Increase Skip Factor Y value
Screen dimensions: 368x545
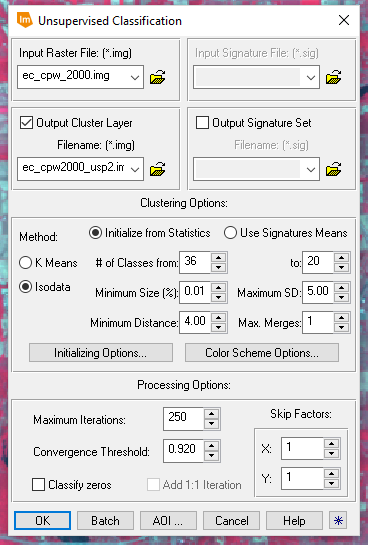click(332, 474)
